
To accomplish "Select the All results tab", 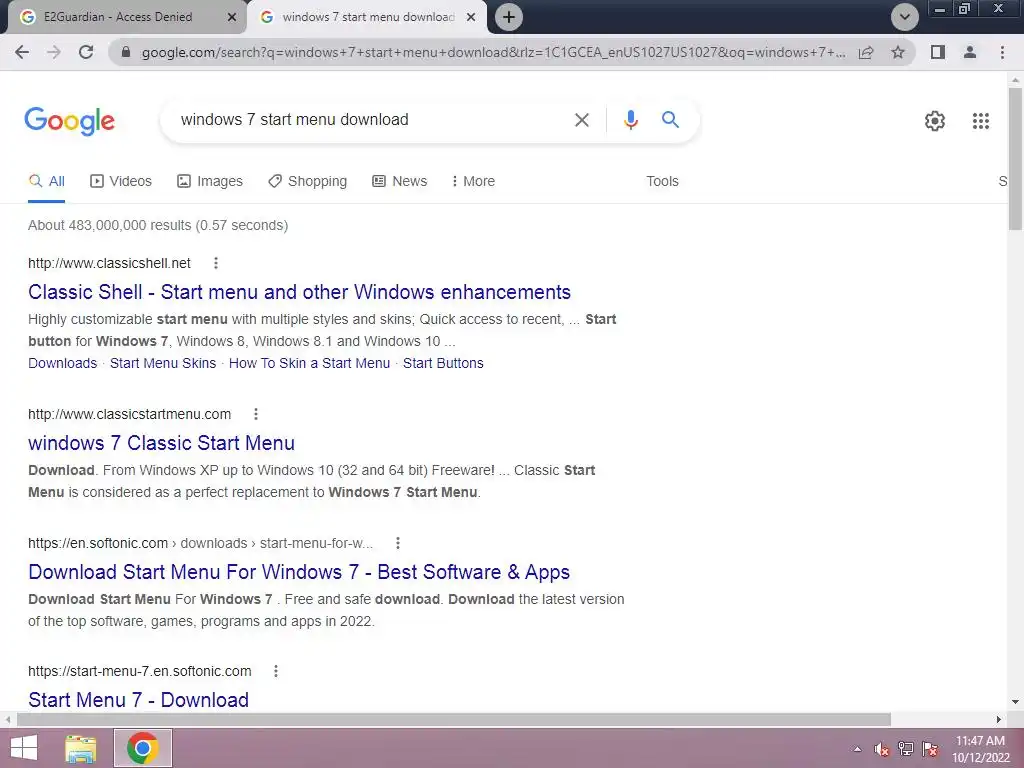I will [47, 182].
